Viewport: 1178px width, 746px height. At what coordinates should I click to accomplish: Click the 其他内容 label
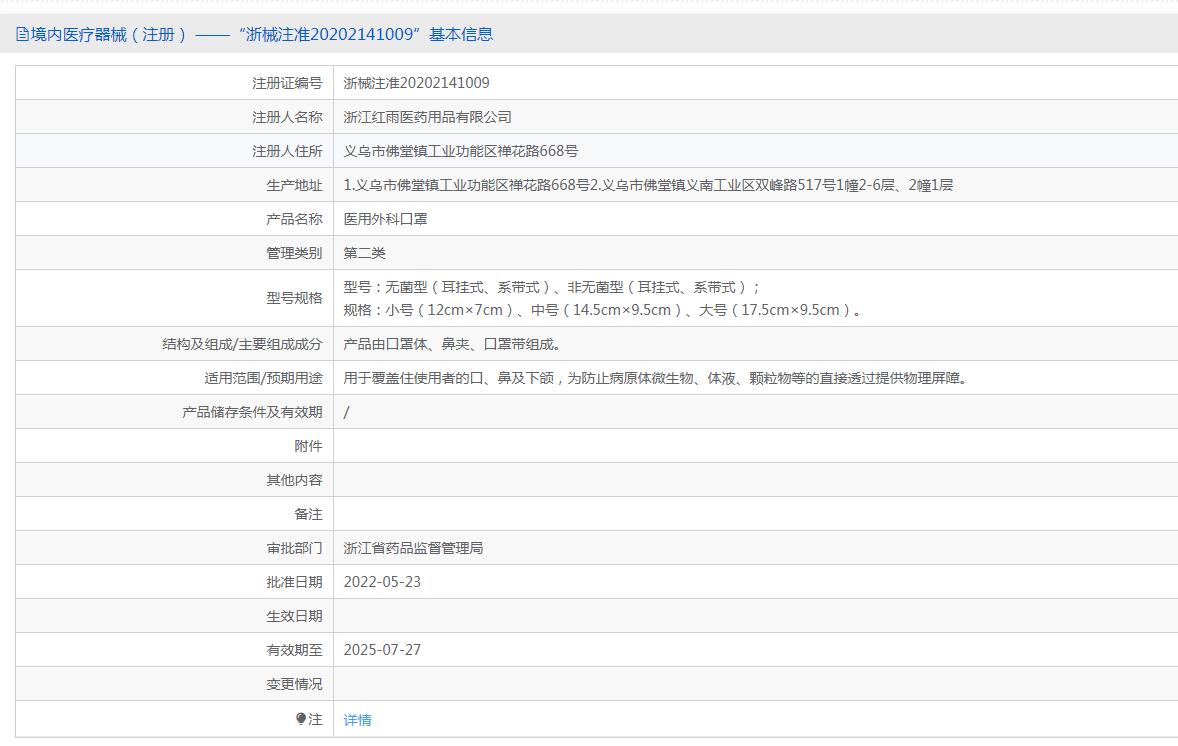[x=294, y=480]
